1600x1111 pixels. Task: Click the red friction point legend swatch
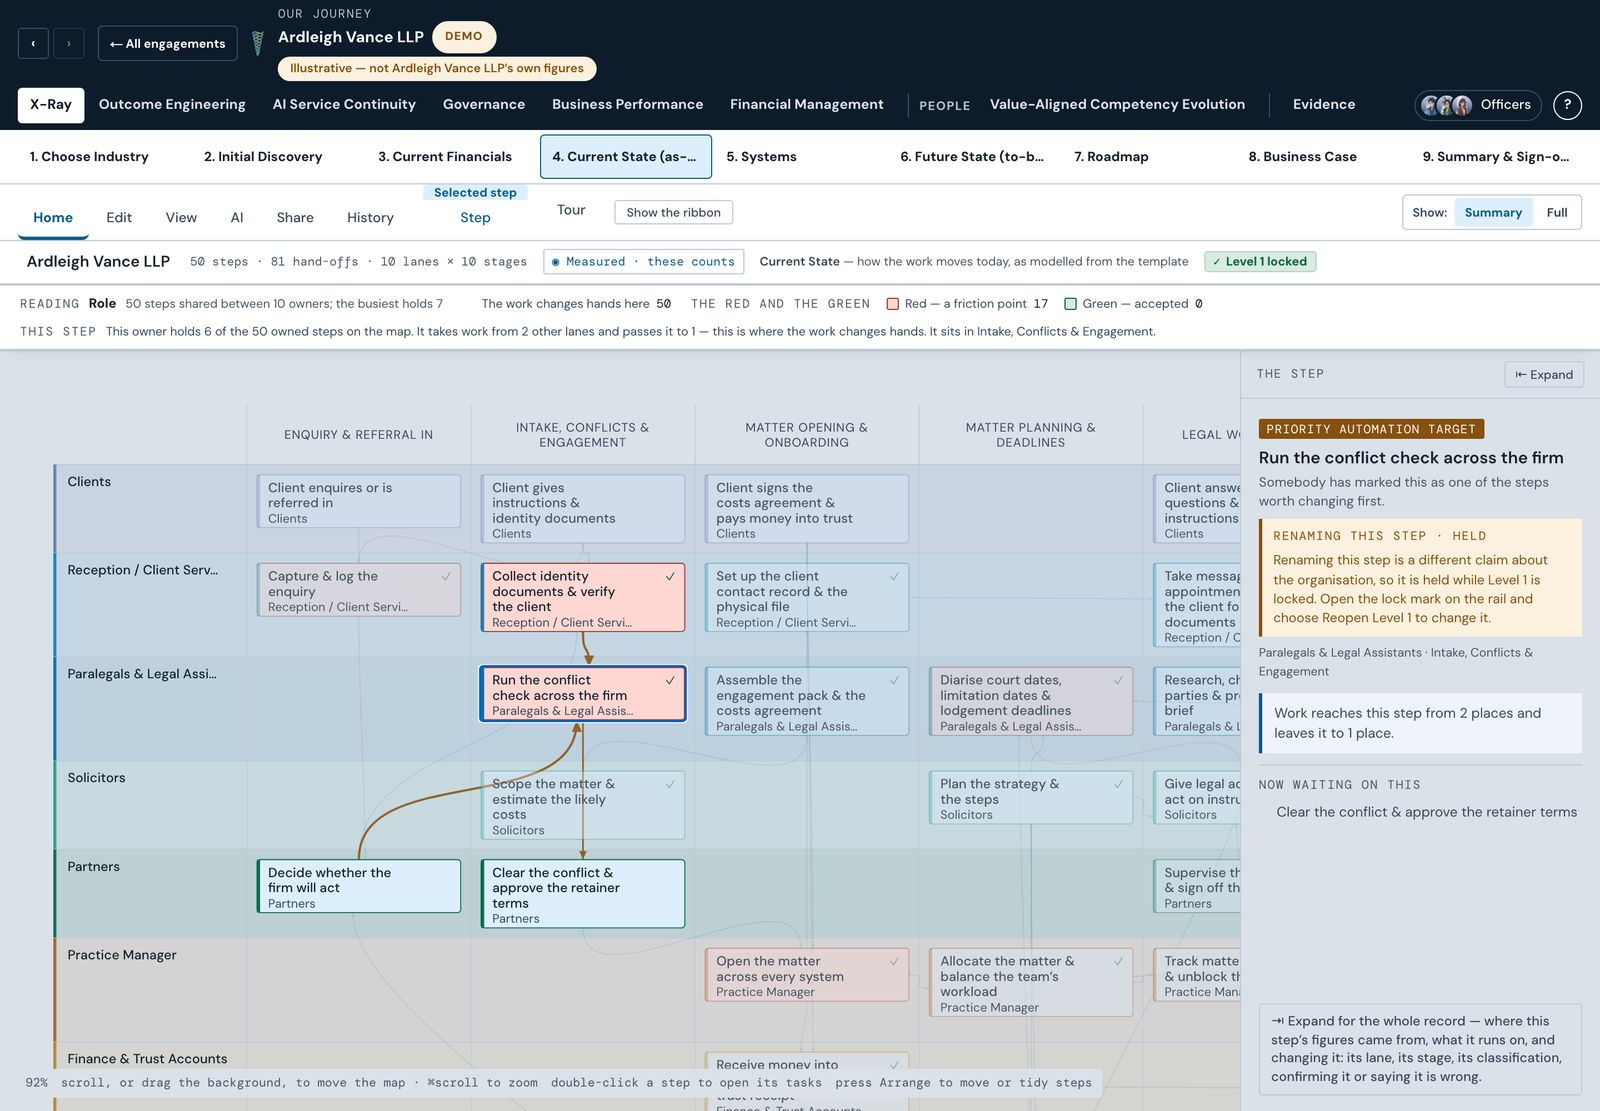pos(892,304)
